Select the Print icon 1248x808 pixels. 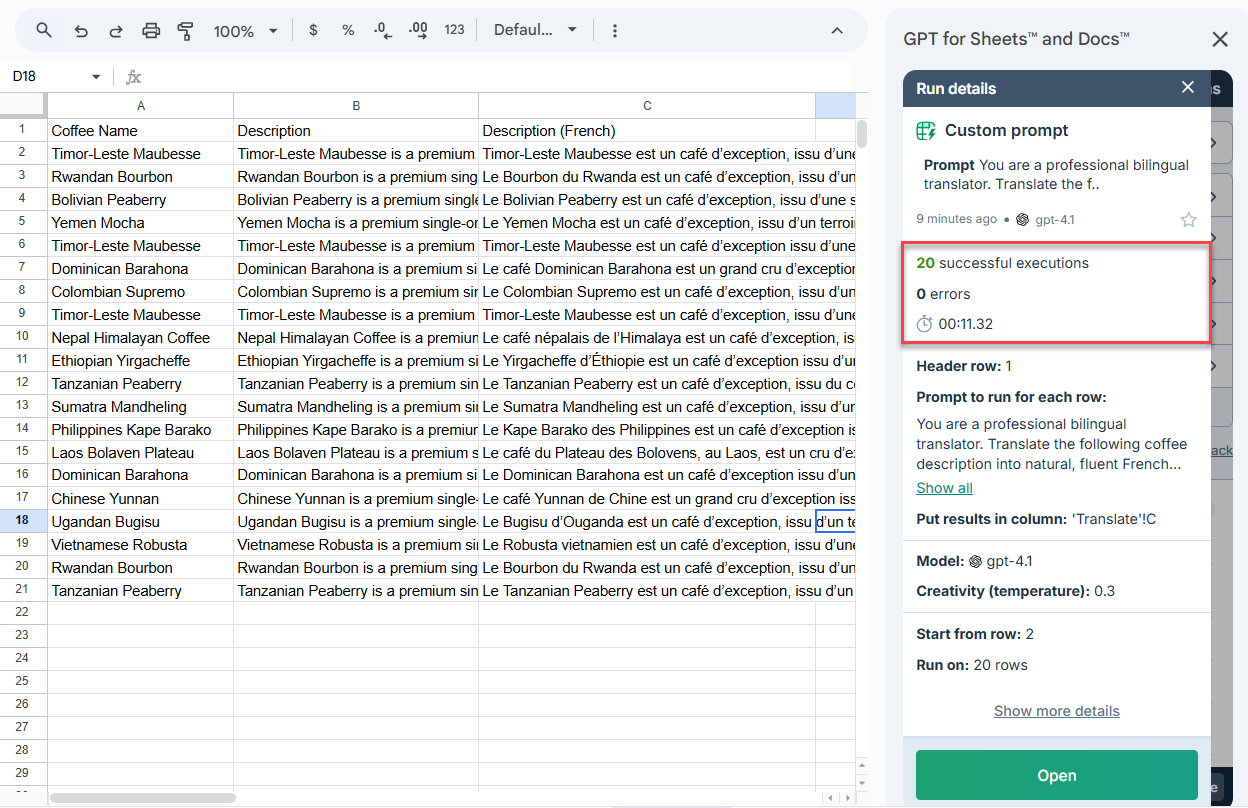151,31
